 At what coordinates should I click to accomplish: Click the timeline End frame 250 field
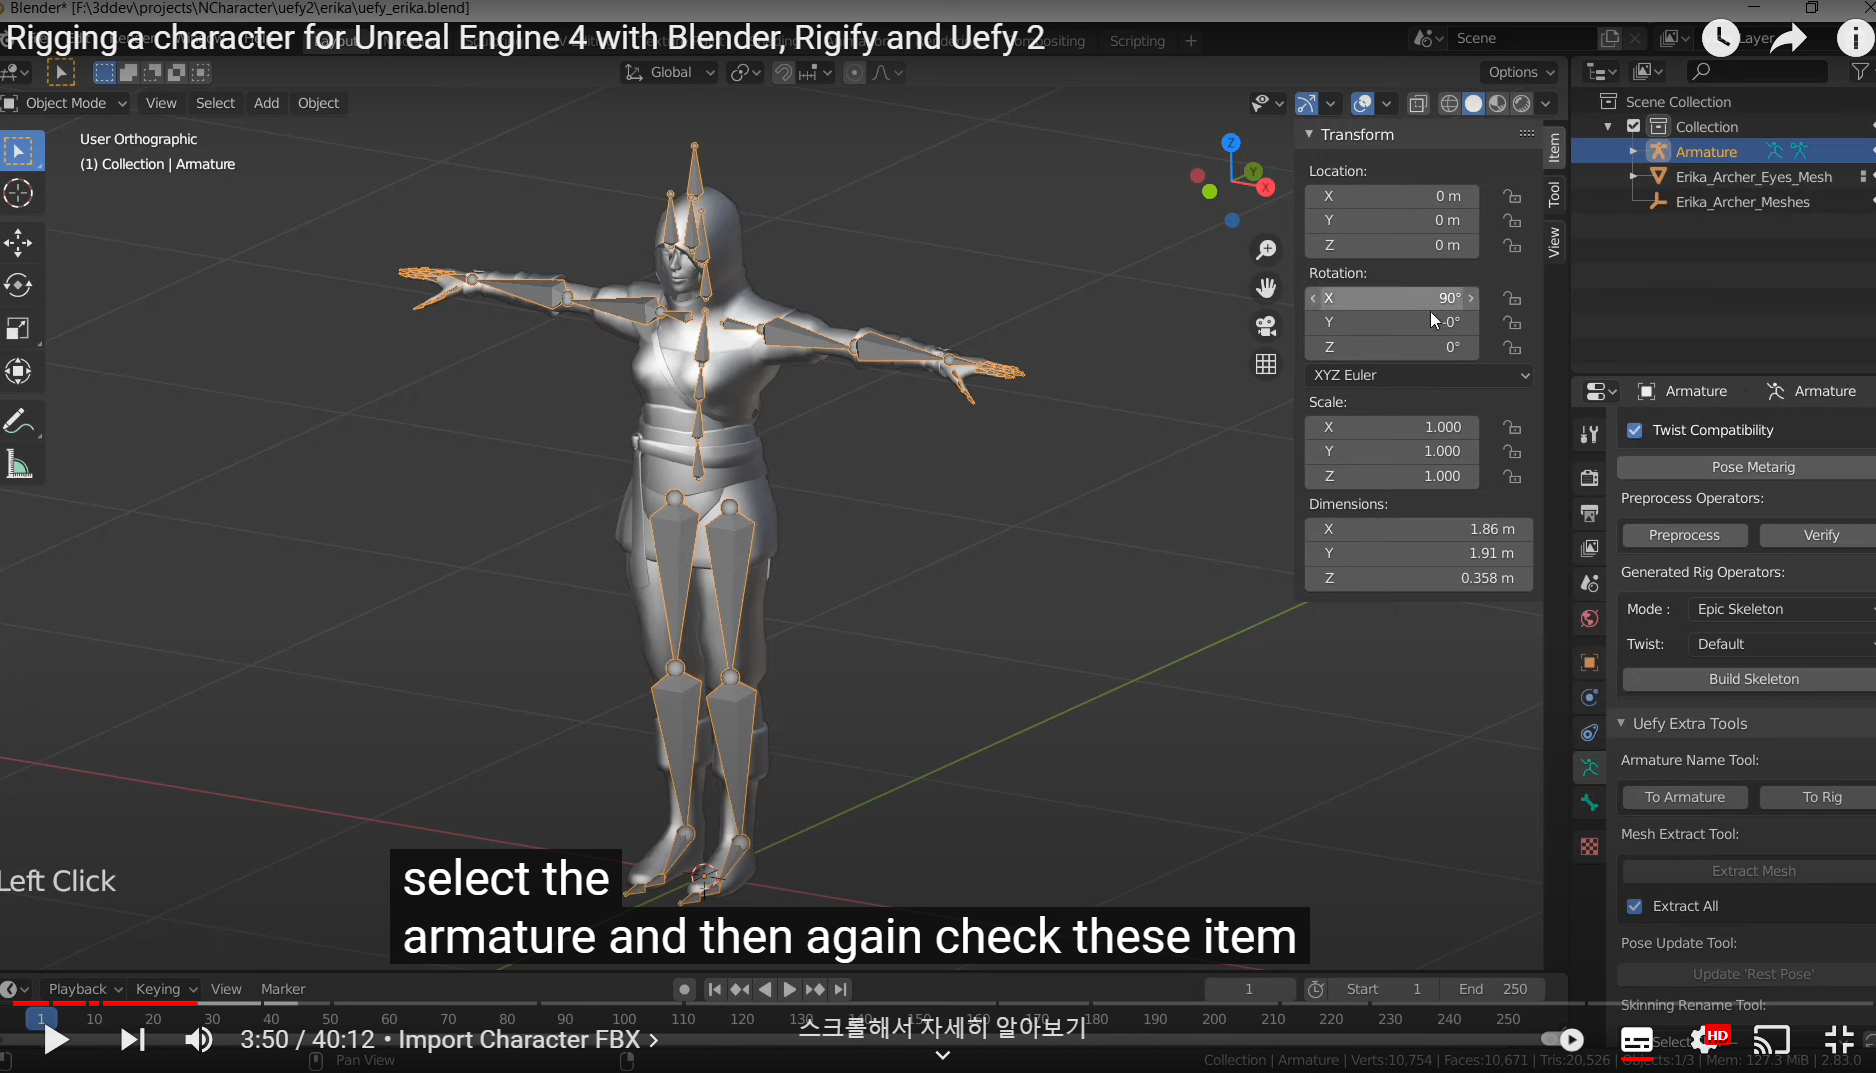click(1493, 989)
